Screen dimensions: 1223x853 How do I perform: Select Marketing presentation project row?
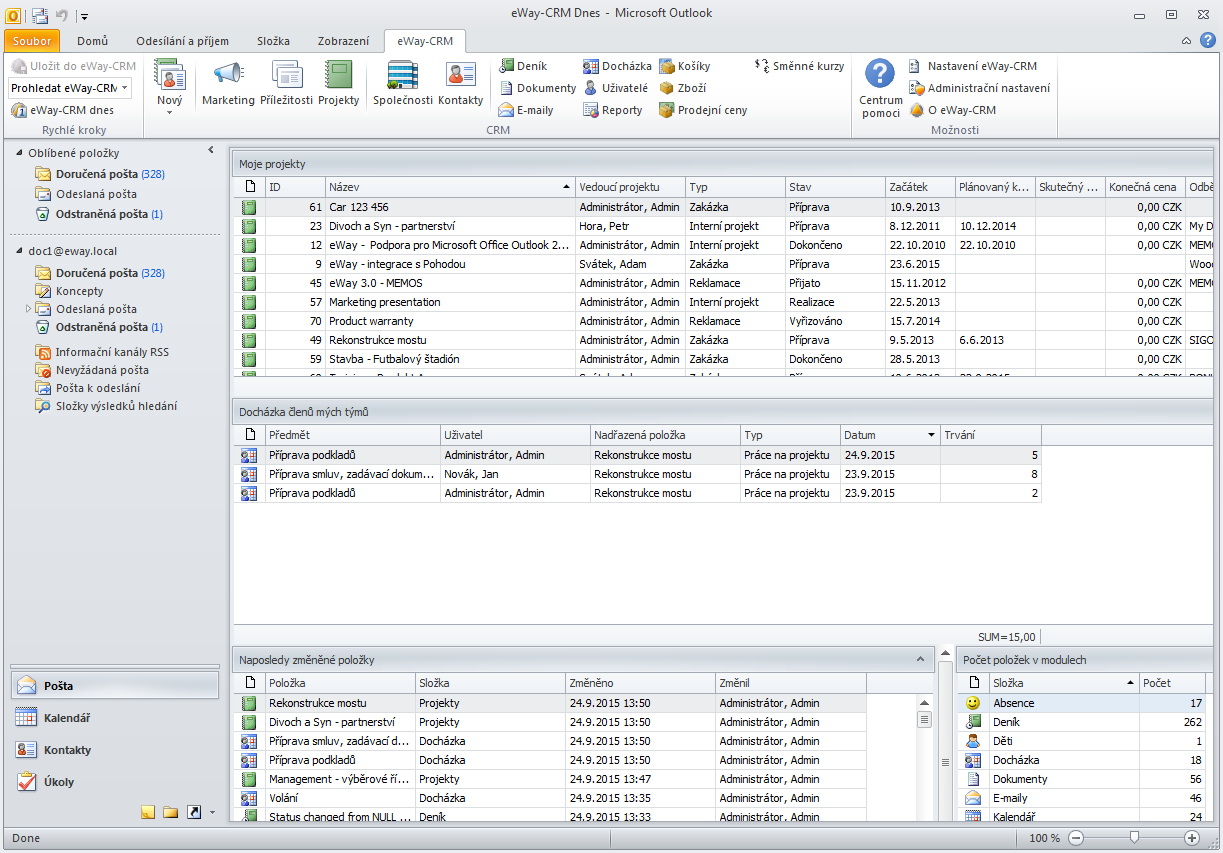724,302
